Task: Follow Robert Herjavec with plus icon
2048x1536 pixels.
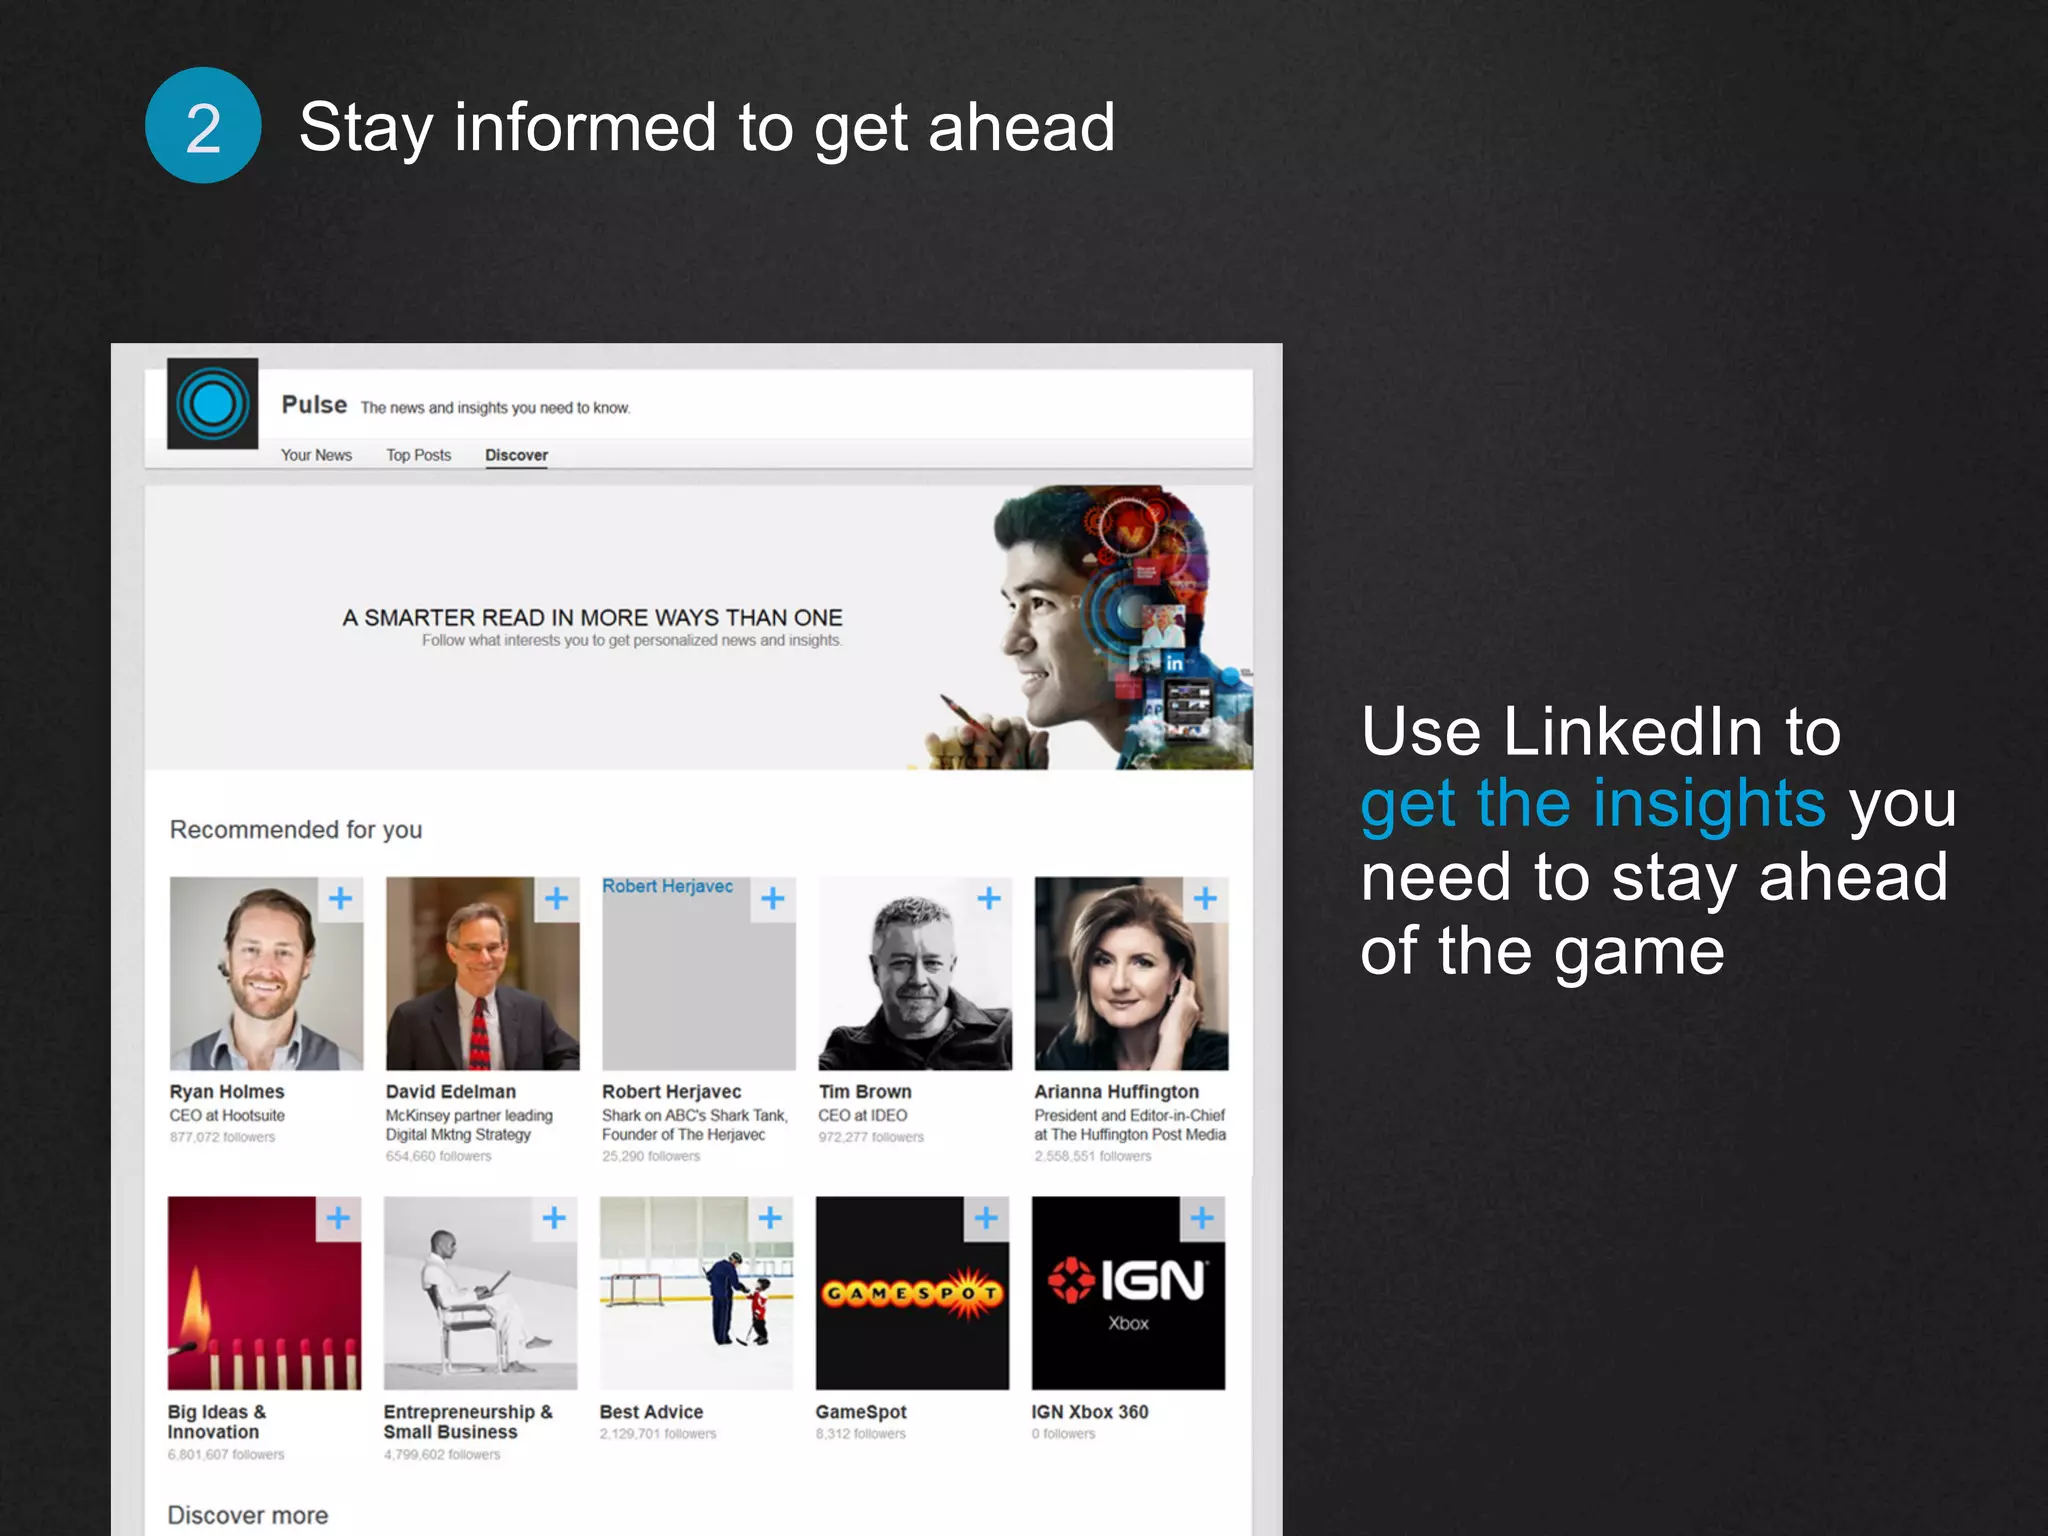Action: tap(772, 898)
